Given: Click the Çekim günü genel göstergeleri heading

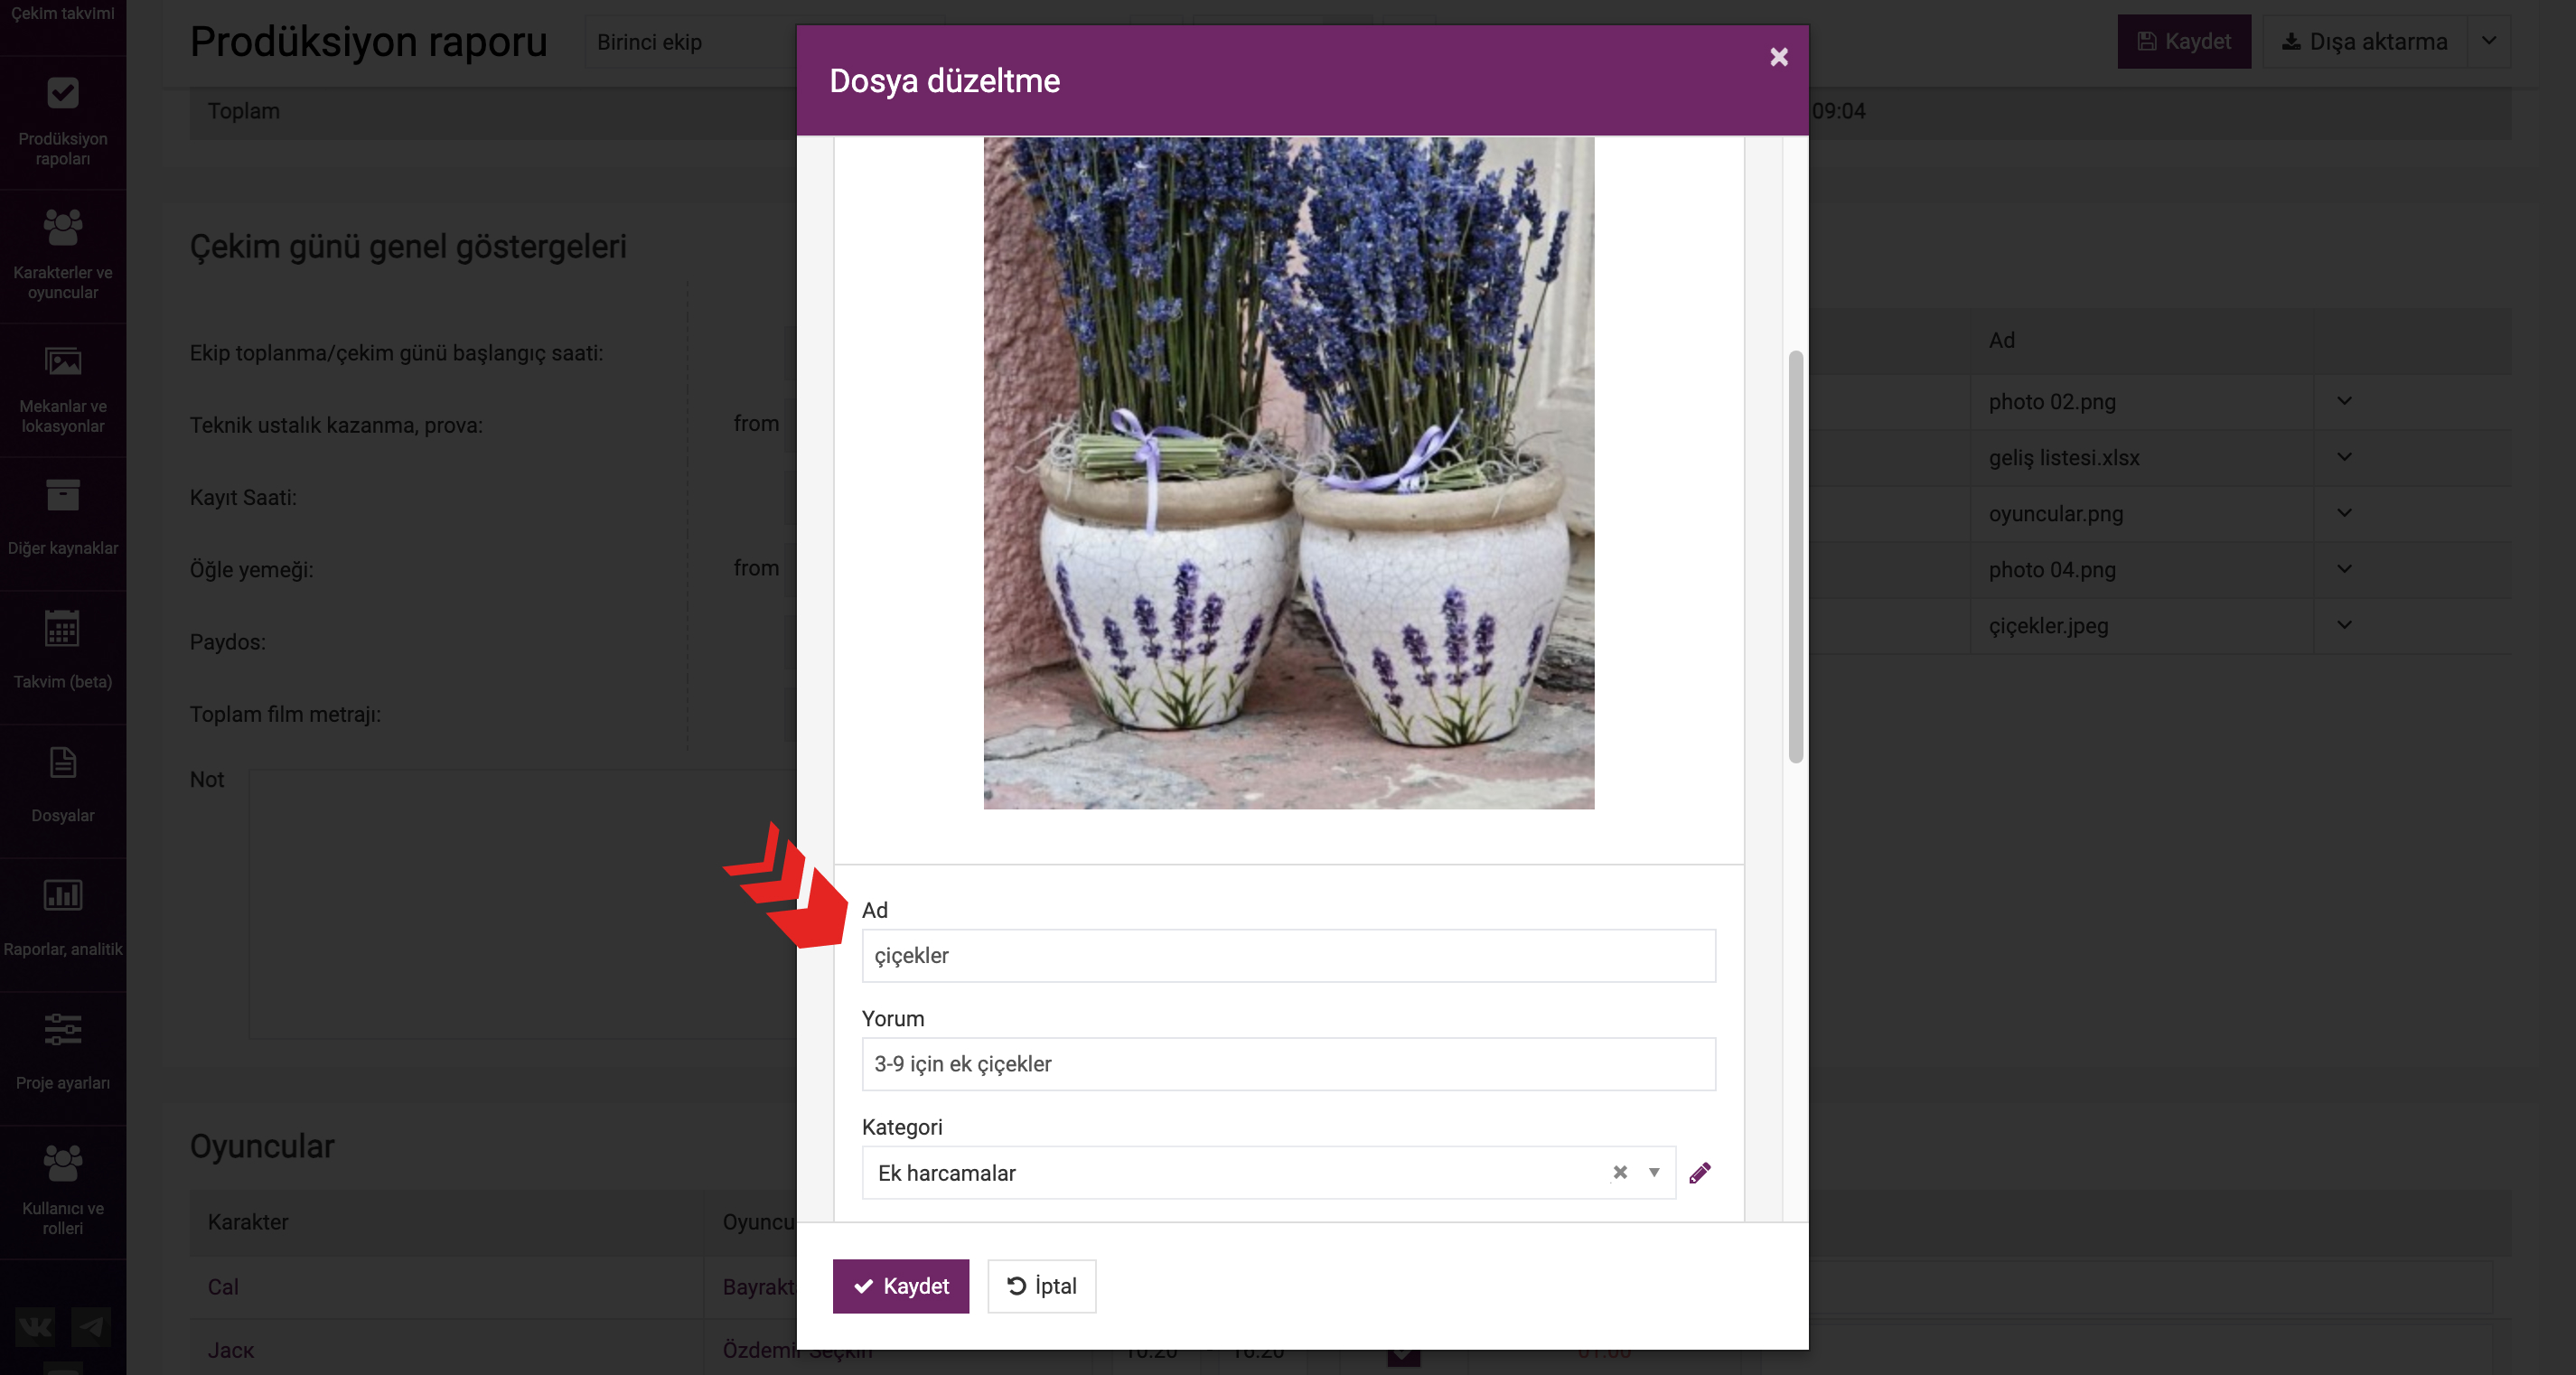Looking at the screenshot, I should [x=408, y=246].
